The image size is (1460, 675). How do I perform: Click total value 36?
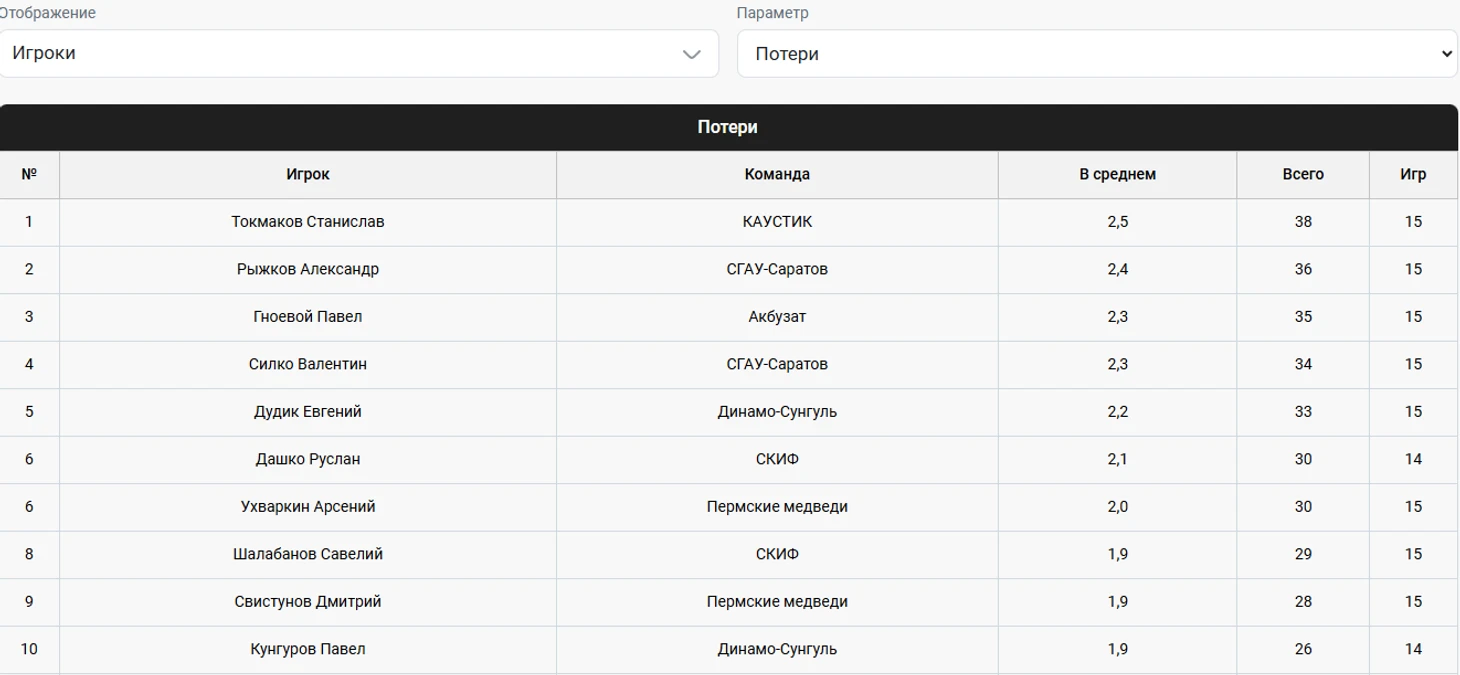point(1303,269)
